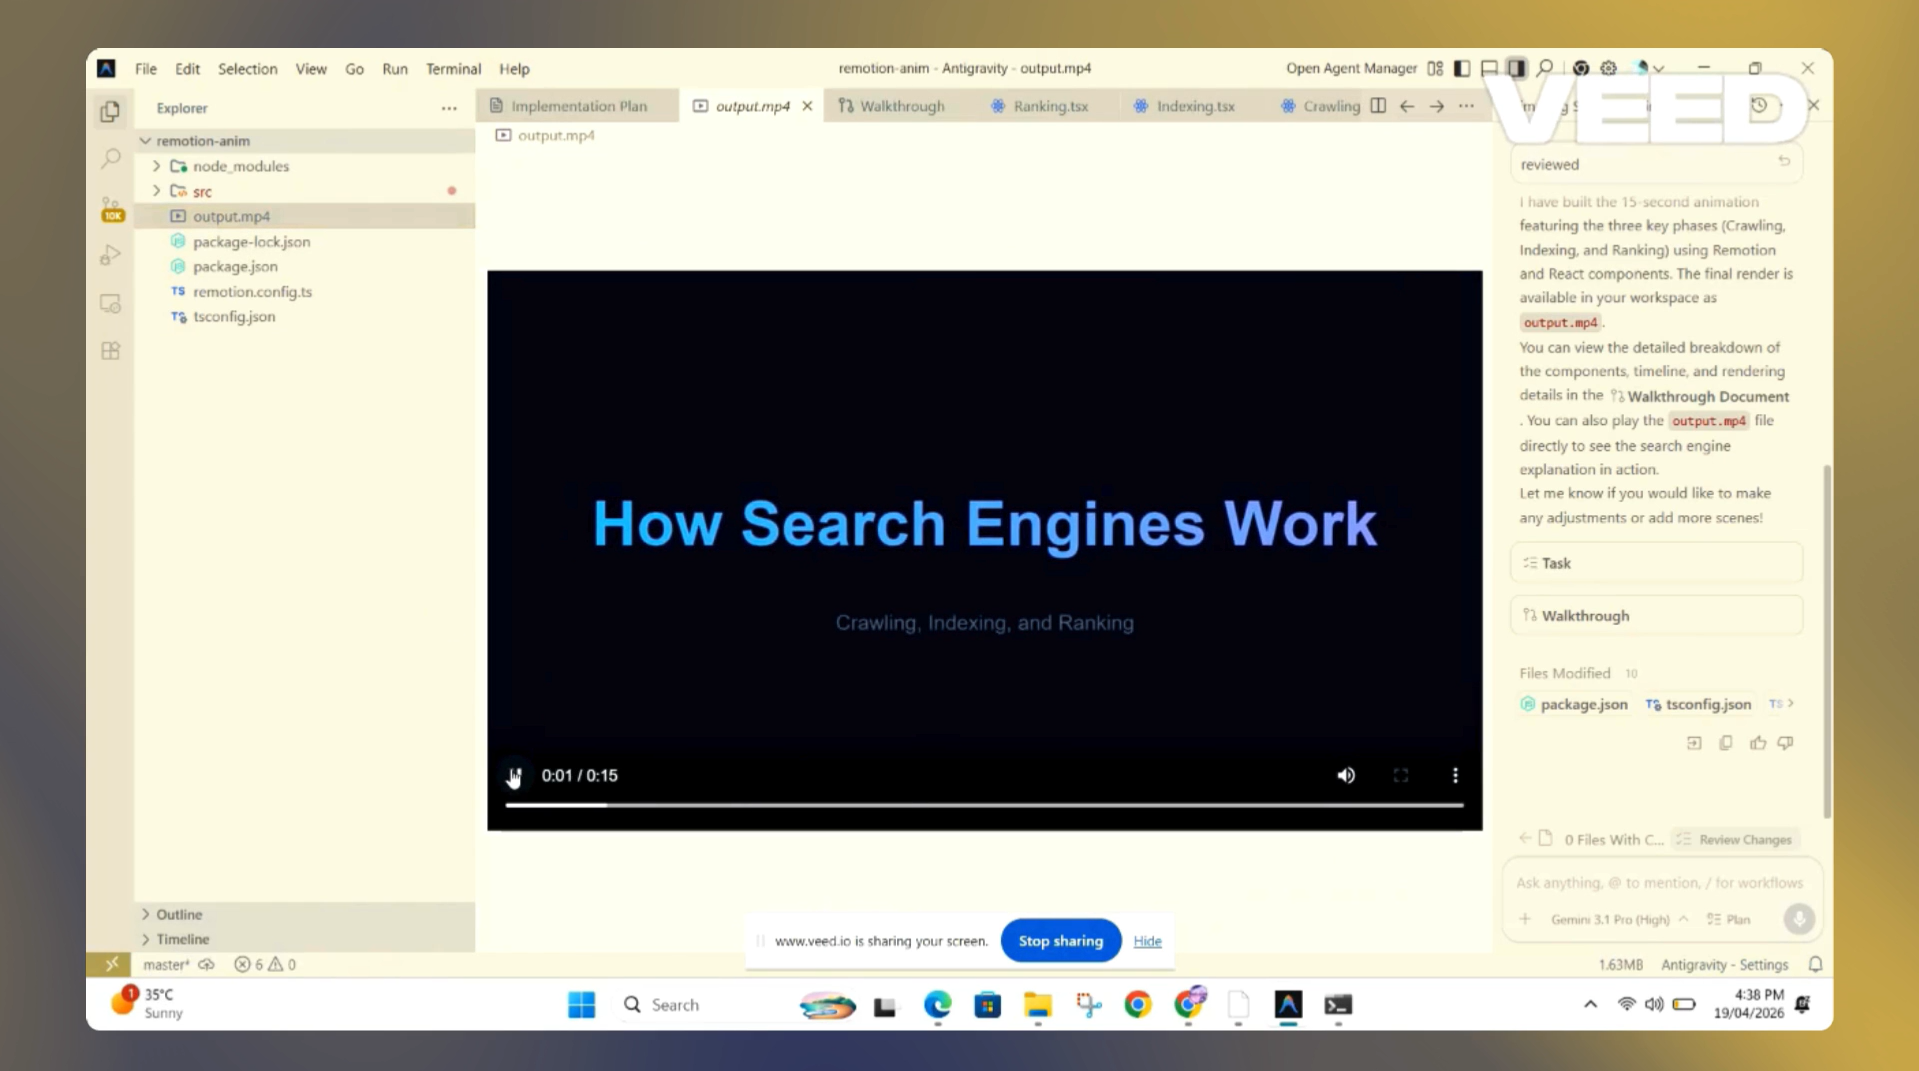The height and width of the screenshot is (1071, 1919).
Task: Expand the Outline section
Action: tap(146, 914)
